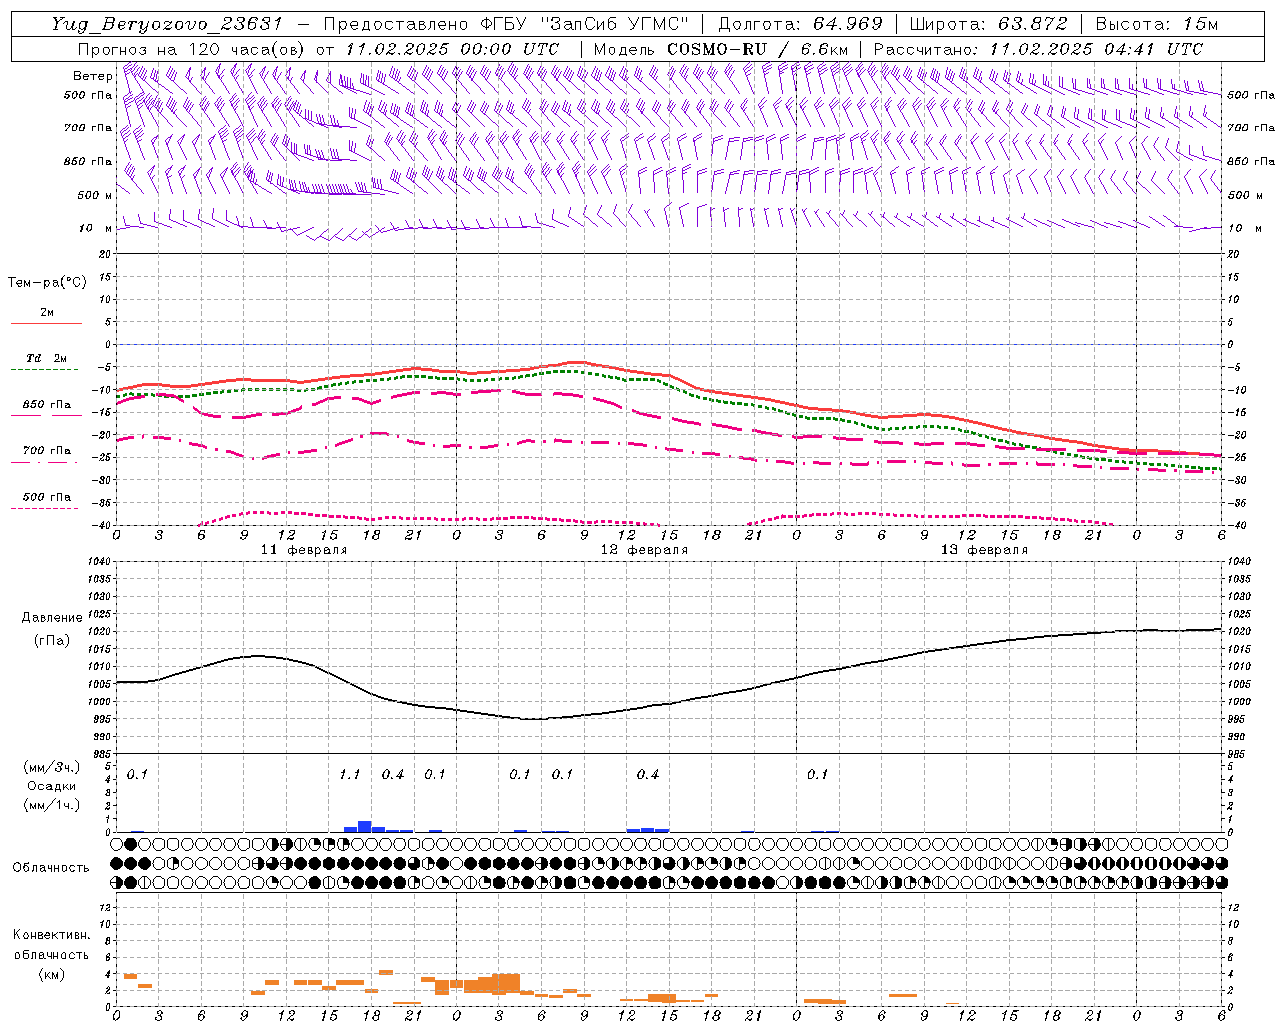Click the elevation text 'Высота: 15м'
Viewport: 1280px width, 1024px height.
tap(1157, 24)
